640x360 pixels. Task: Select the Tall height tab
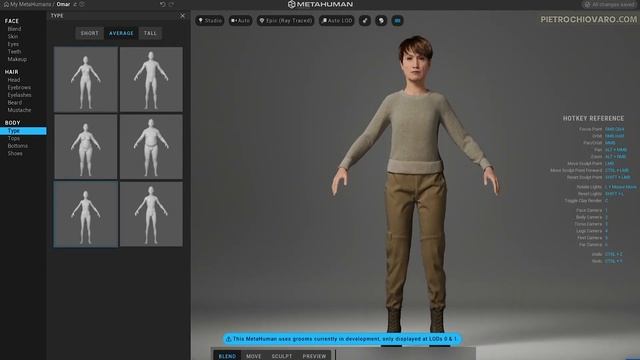[x=150, y=33]
